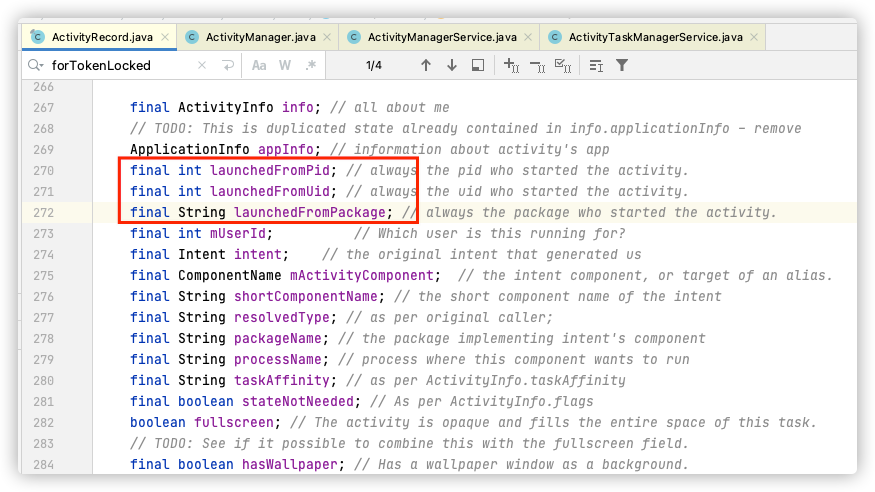Click gutter line number 270
875x492 pixels.
(44, 171)
